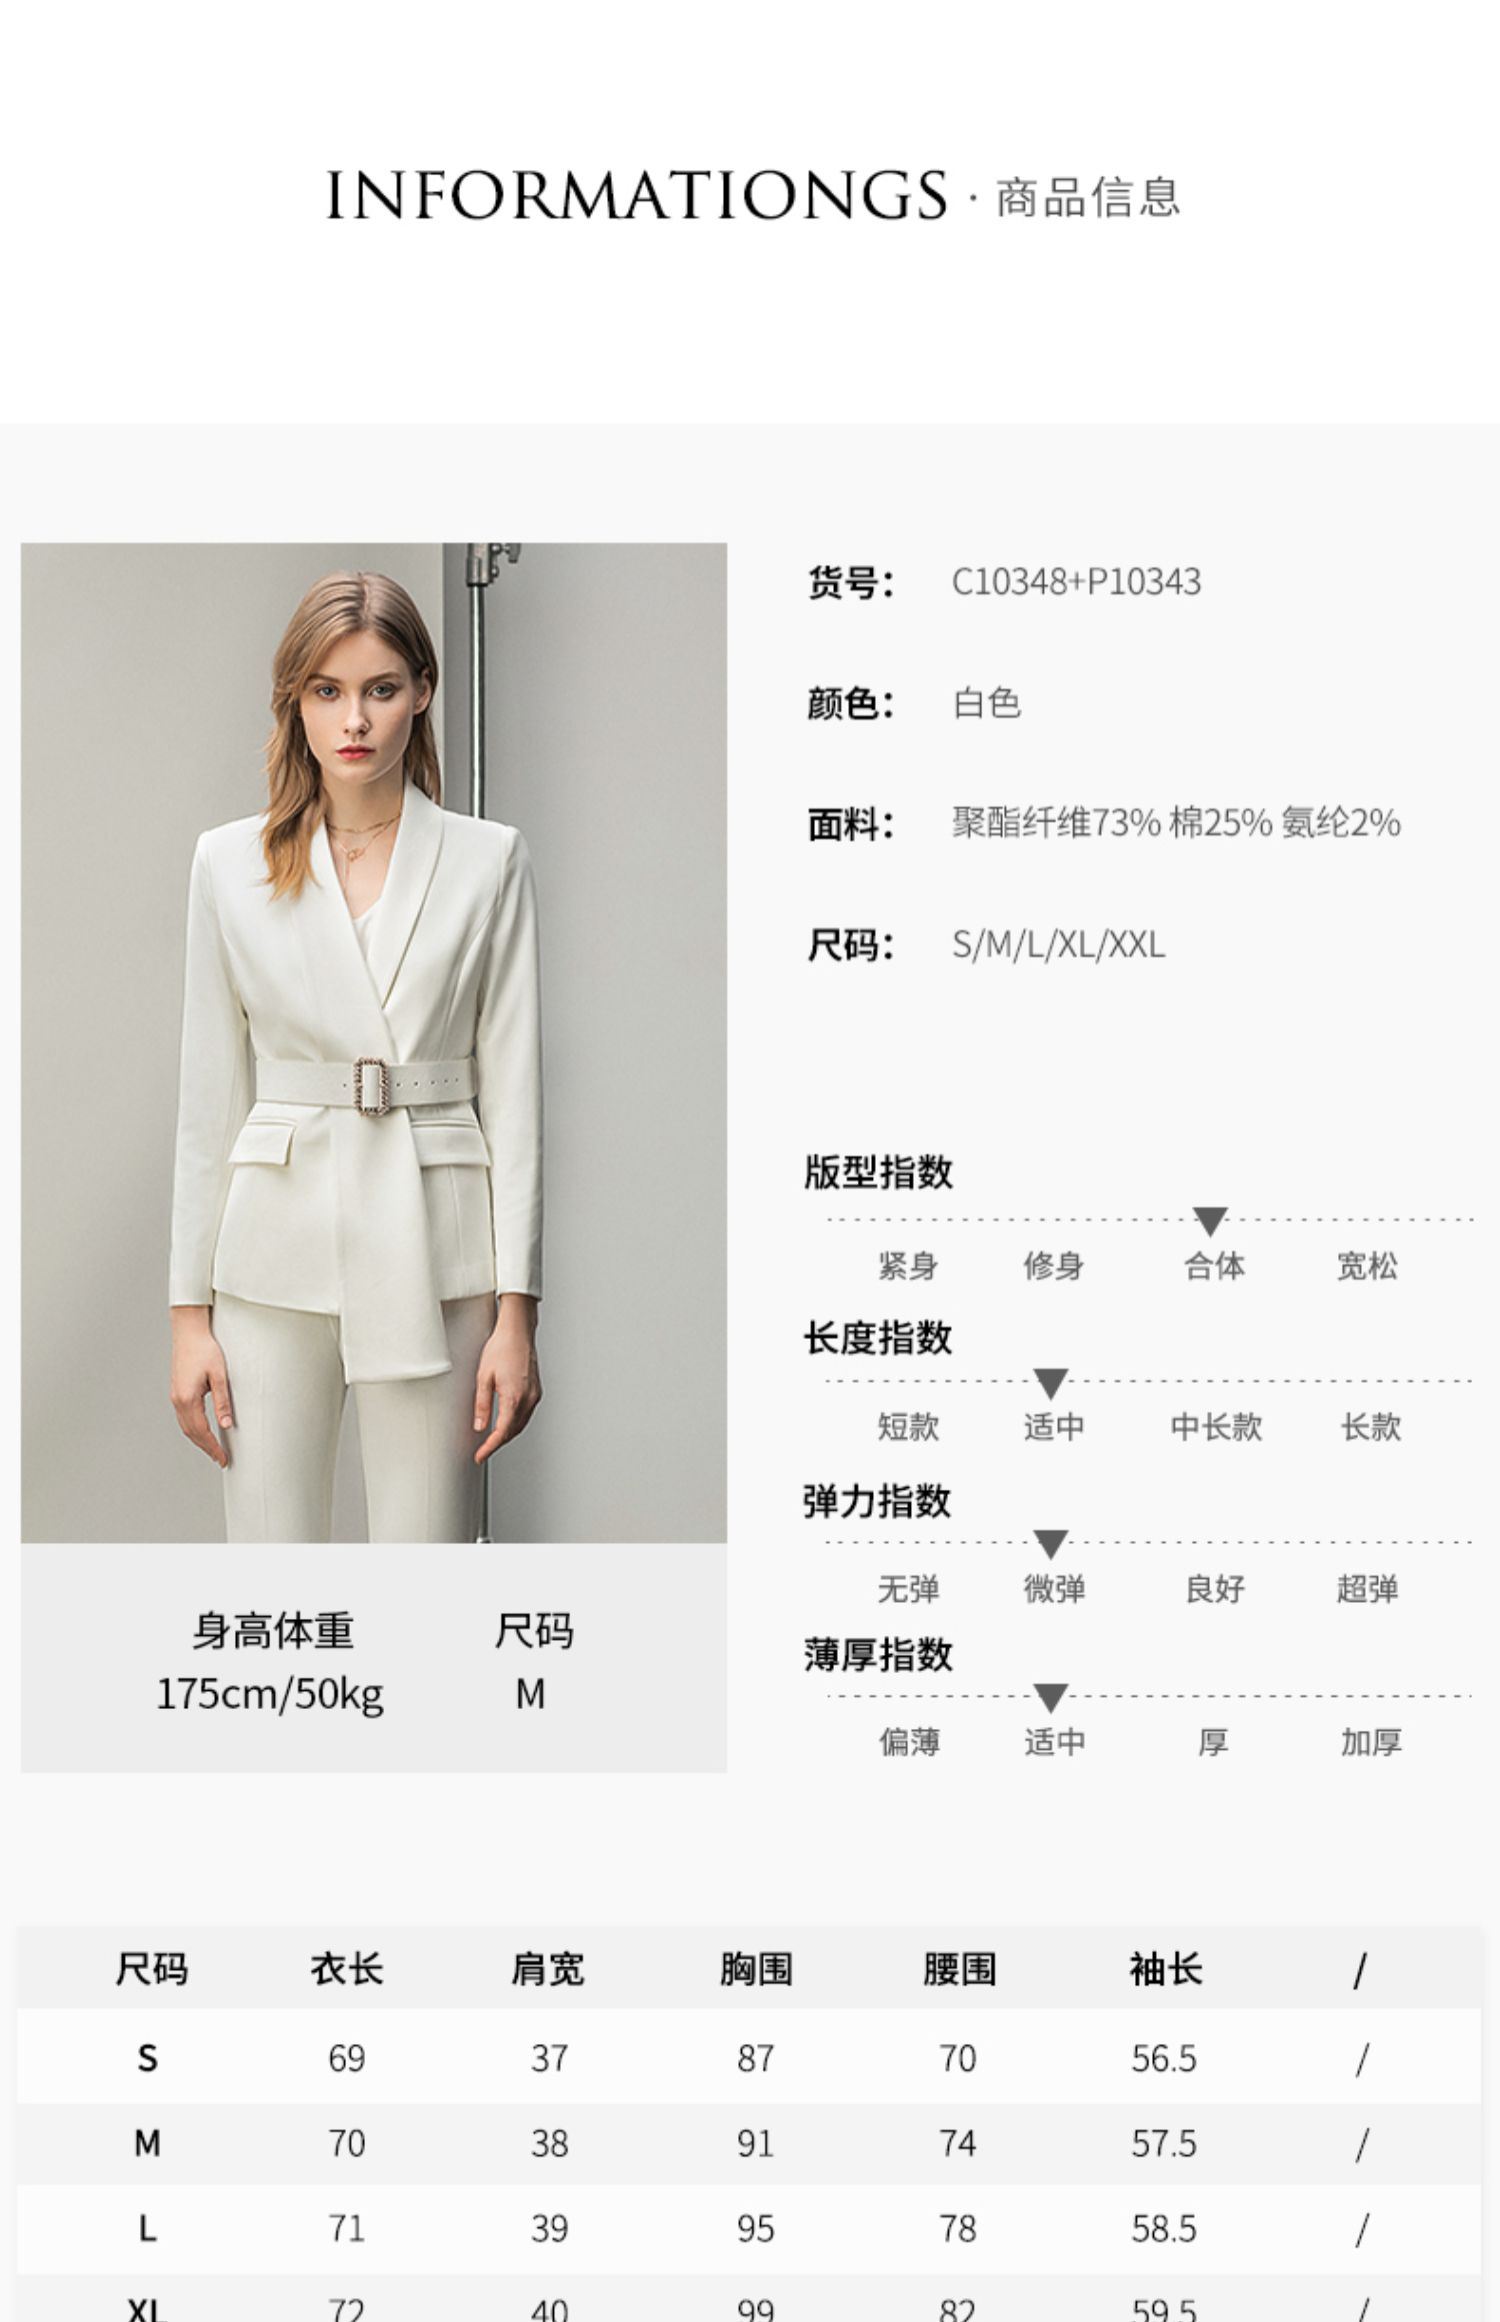Select the 宽松 fit label

(1367, 1266)
